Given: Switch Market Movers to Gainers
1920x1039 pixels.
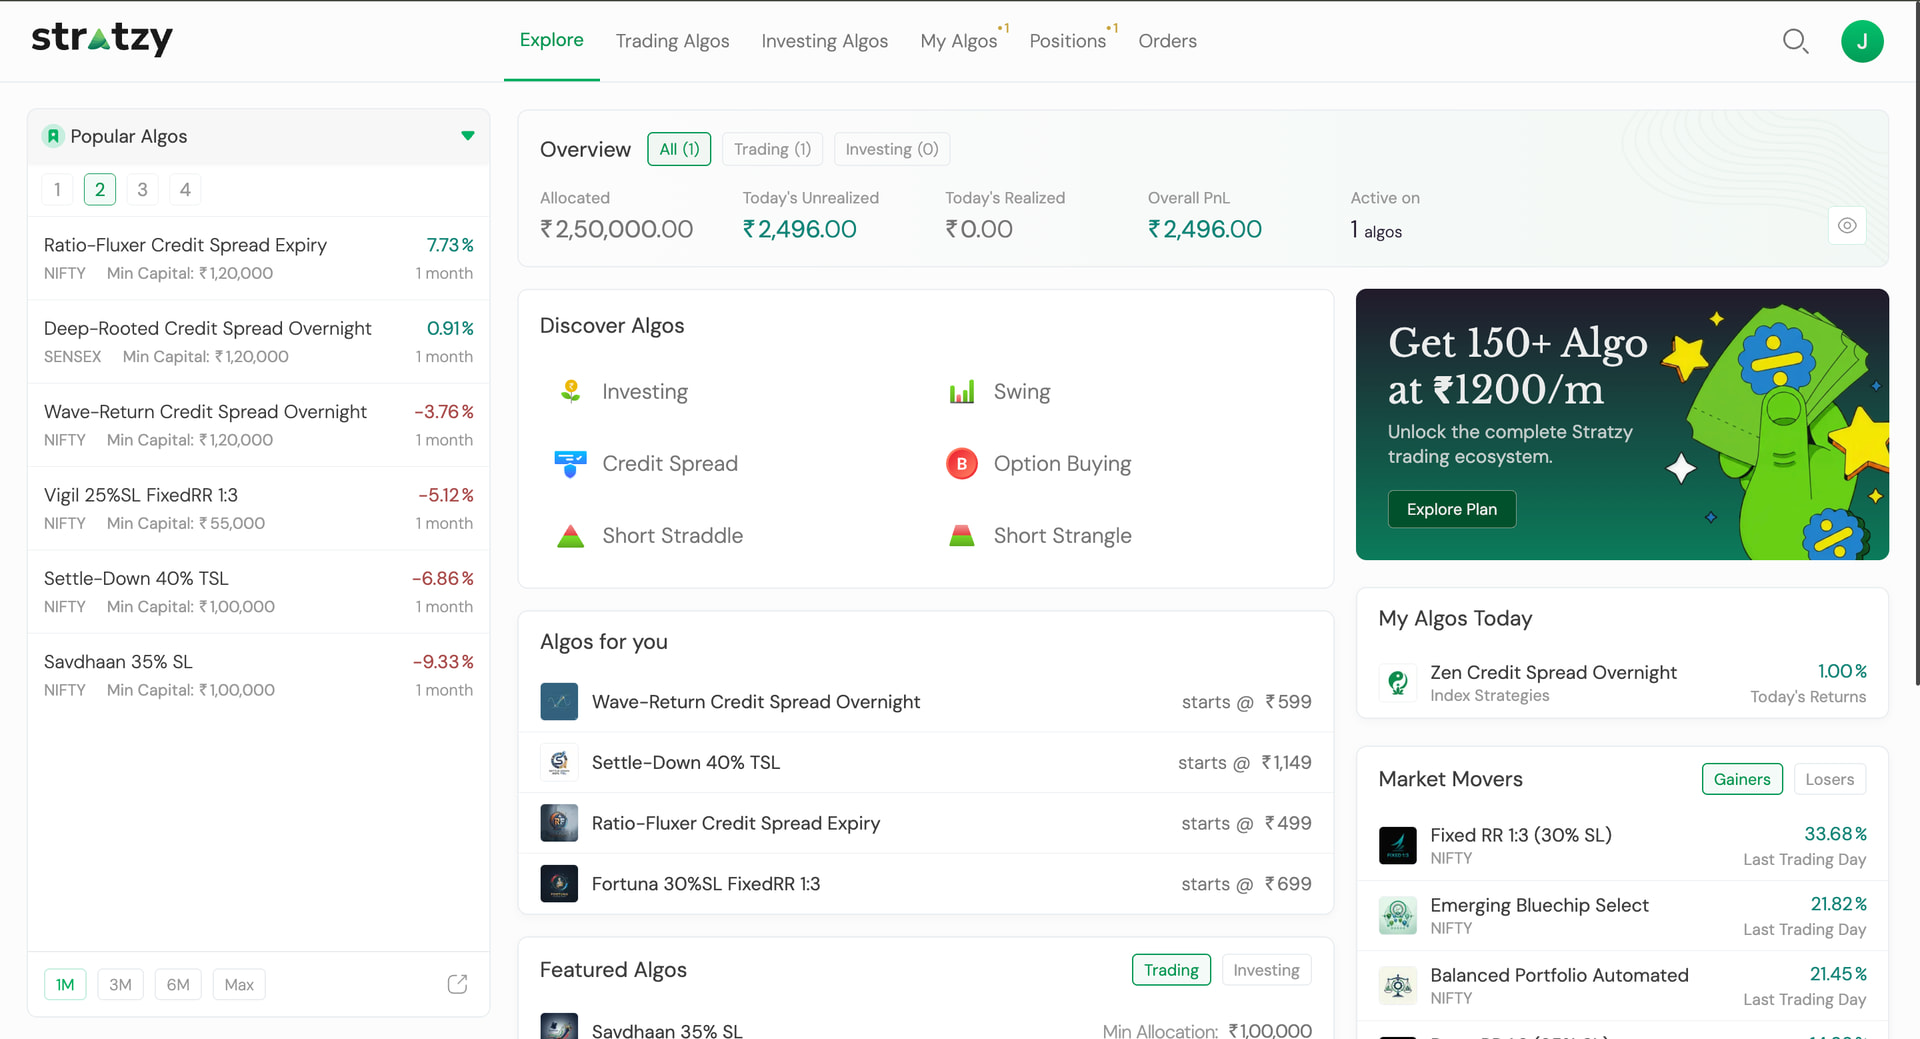Looking at the screenshot, I should (1742, 779).
